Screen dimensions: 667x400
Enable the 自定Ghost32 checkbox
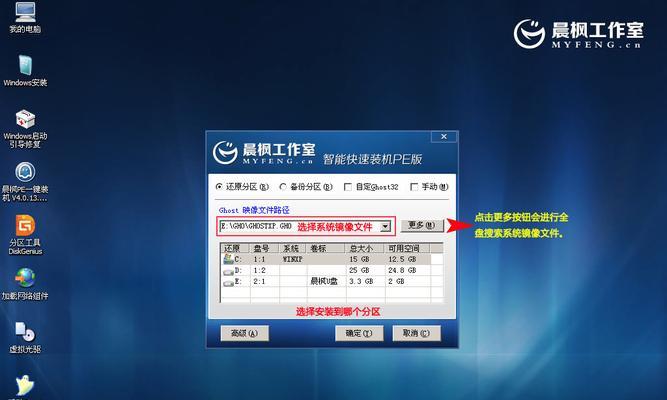click(x=348, y=187)
